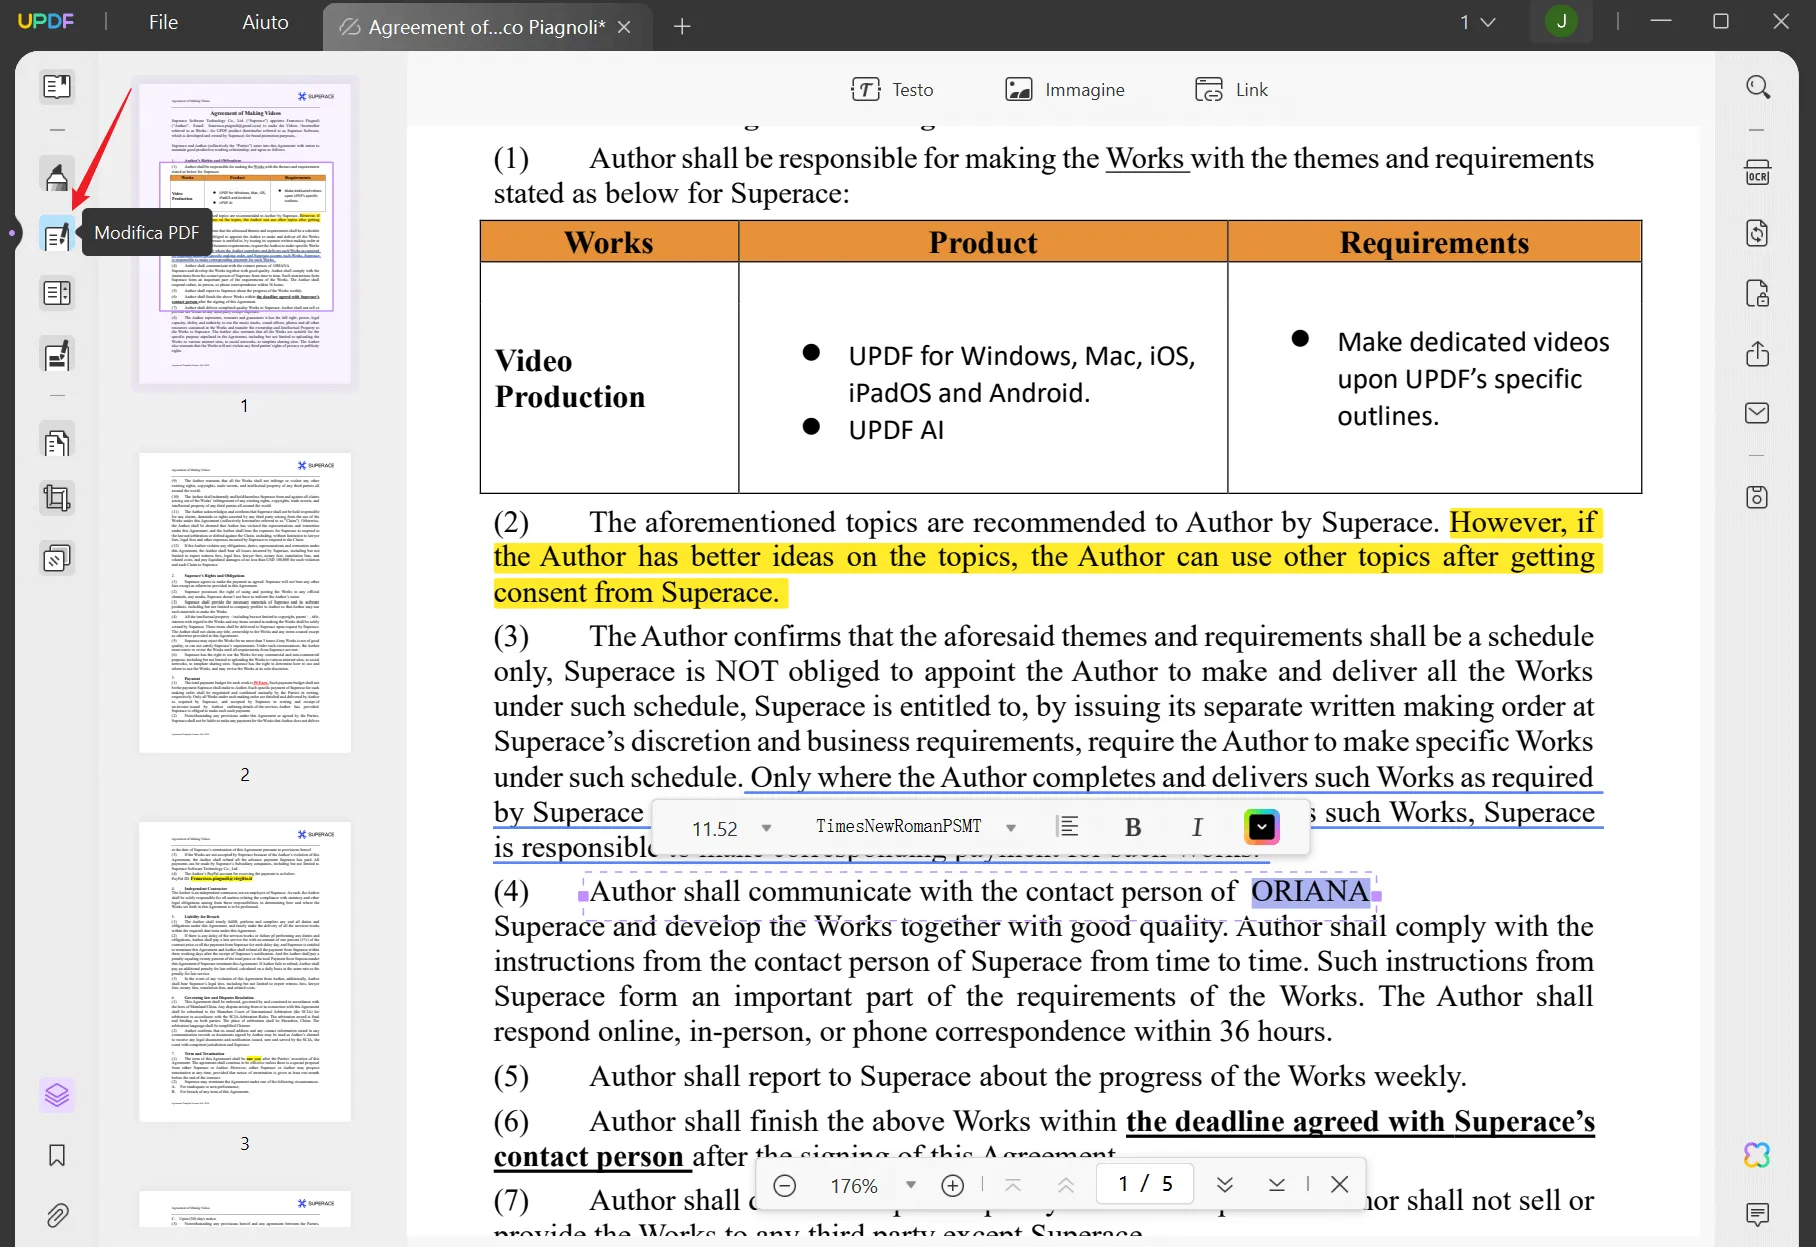Zoom out with the minus icon
The width and height of the screenshot is (1816, 1247).
tap(785, 1185)
